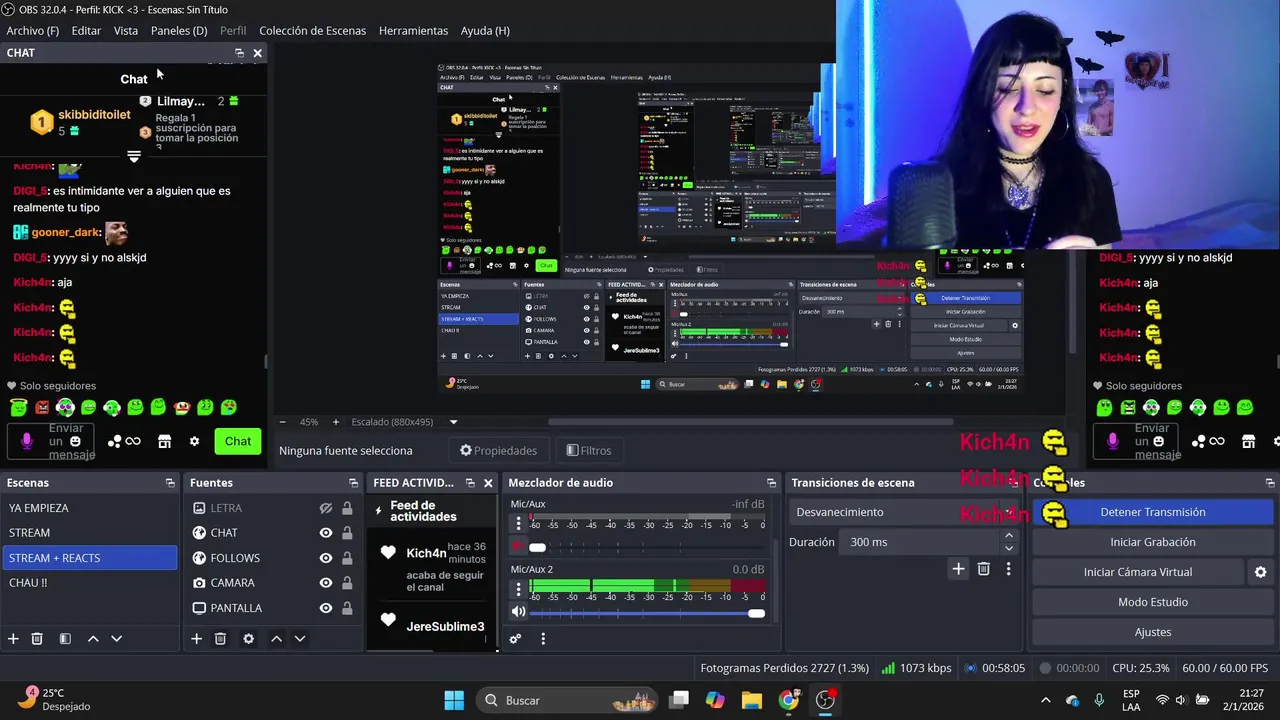Move the scene down in the Escenas list
The image size is (1280, 720).
(116, 639)
